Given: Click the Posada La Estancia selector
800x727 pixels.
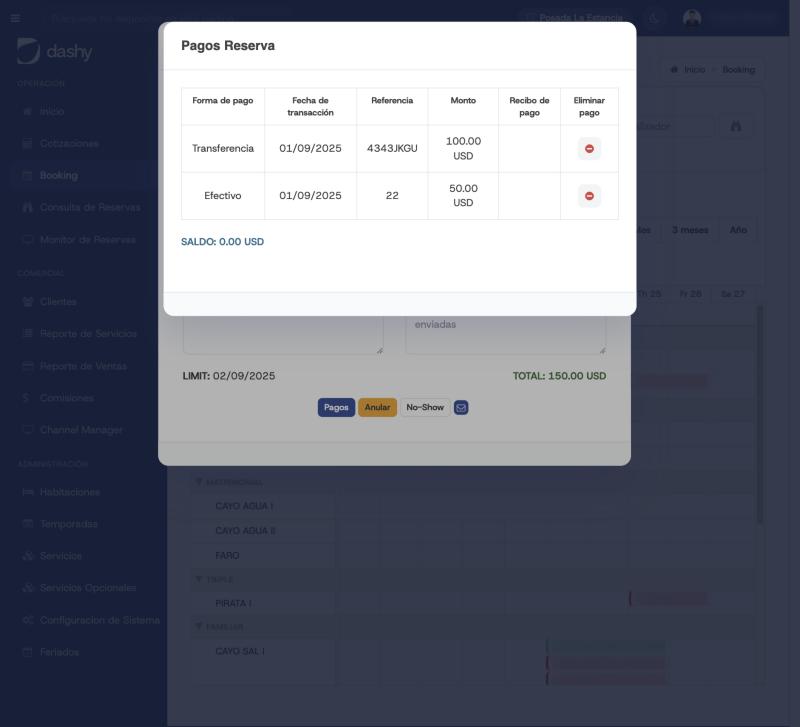Looking at the screenshot, I should [576, 18].
